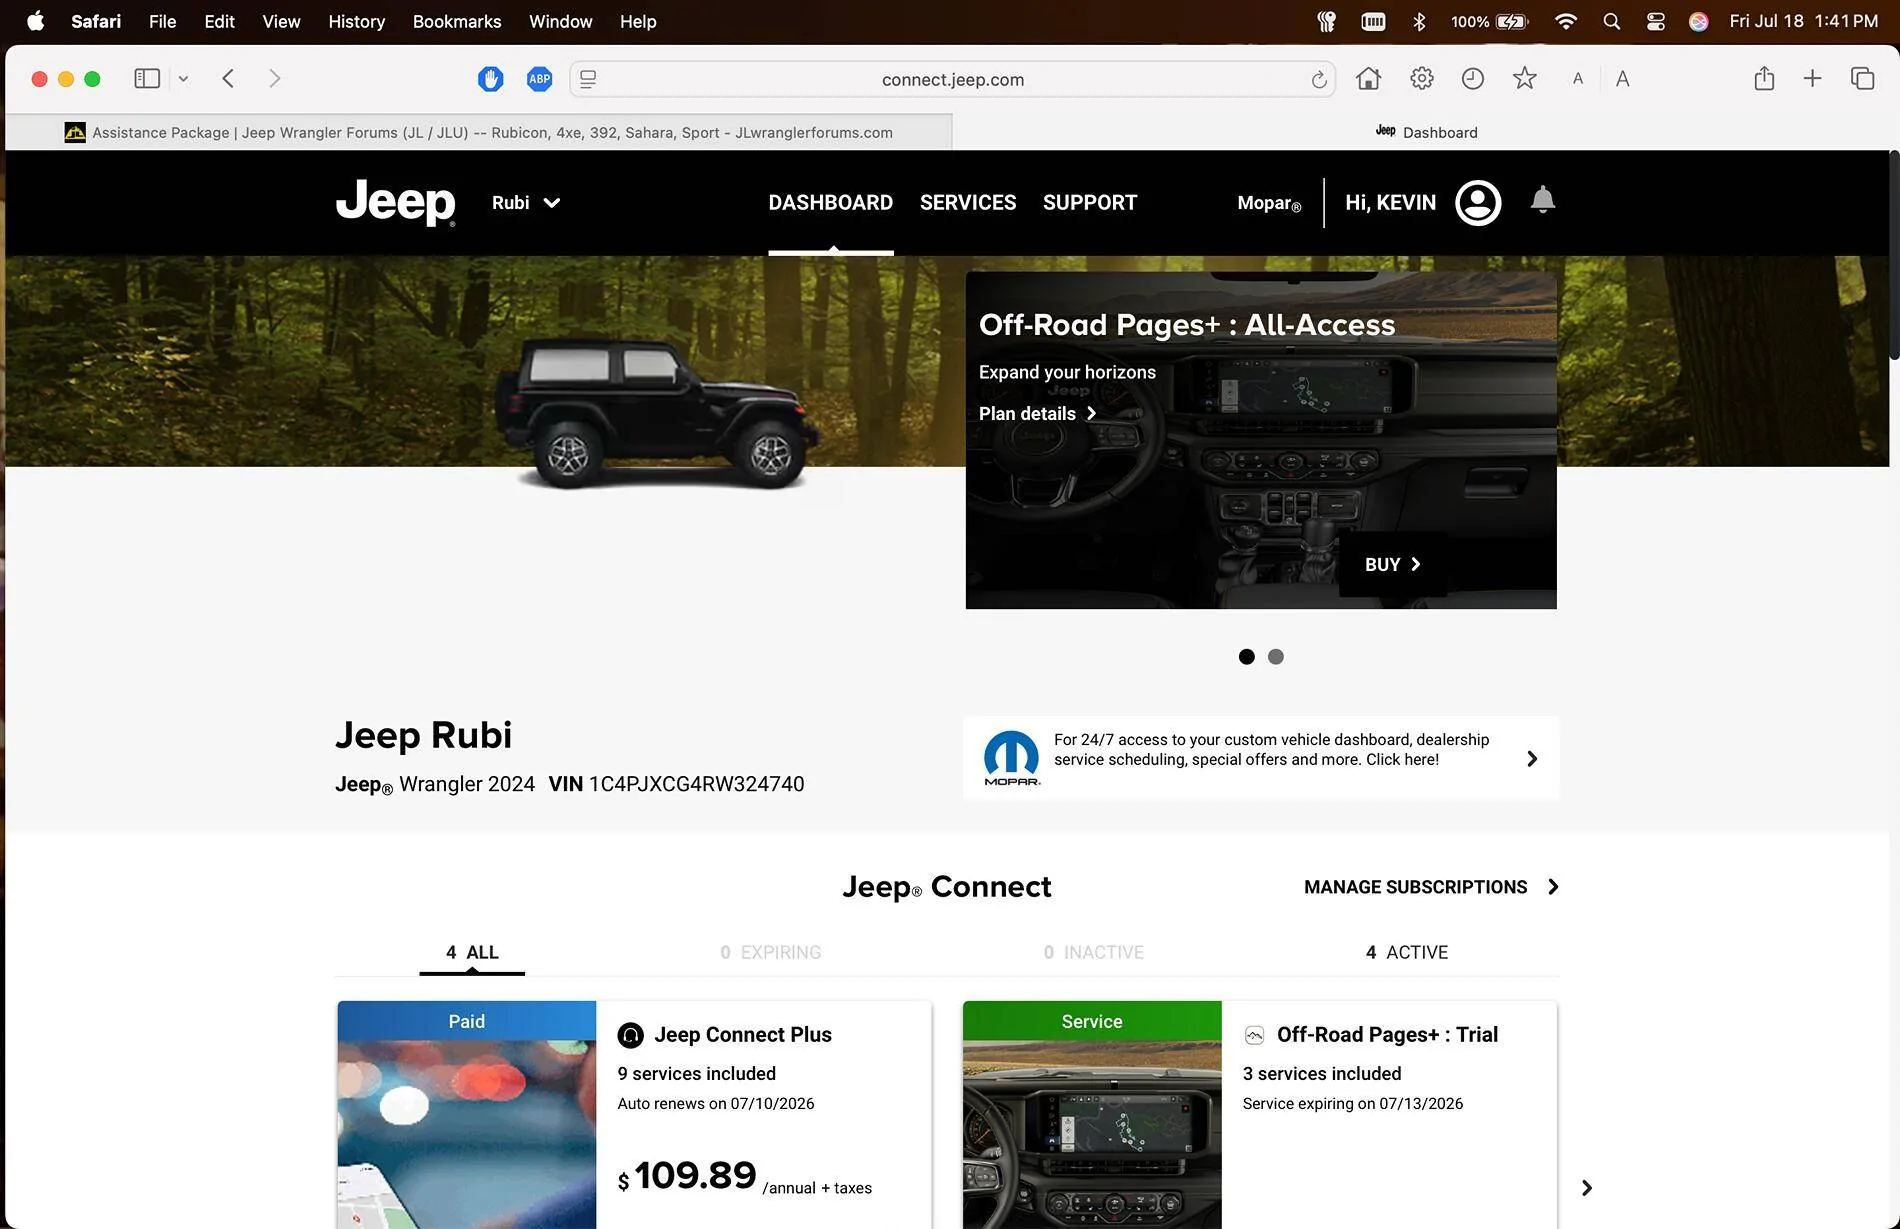Show the page reader menu icon
Screen dimensions: 1900x1229
[588, 79]
